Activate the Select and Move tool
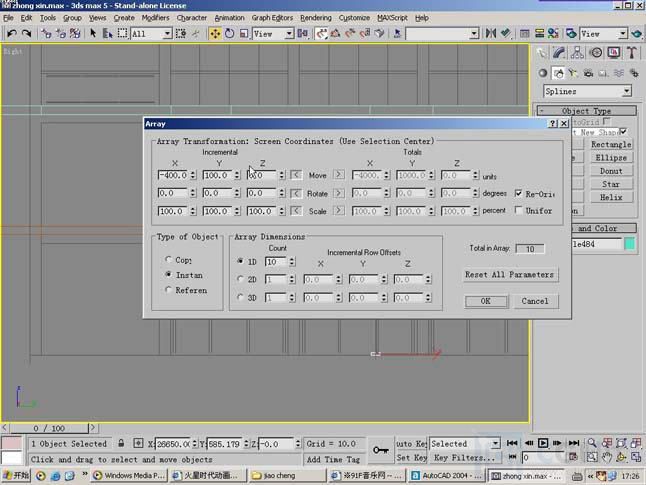Screen dimensions: 646x485 [x=215, y=33]
